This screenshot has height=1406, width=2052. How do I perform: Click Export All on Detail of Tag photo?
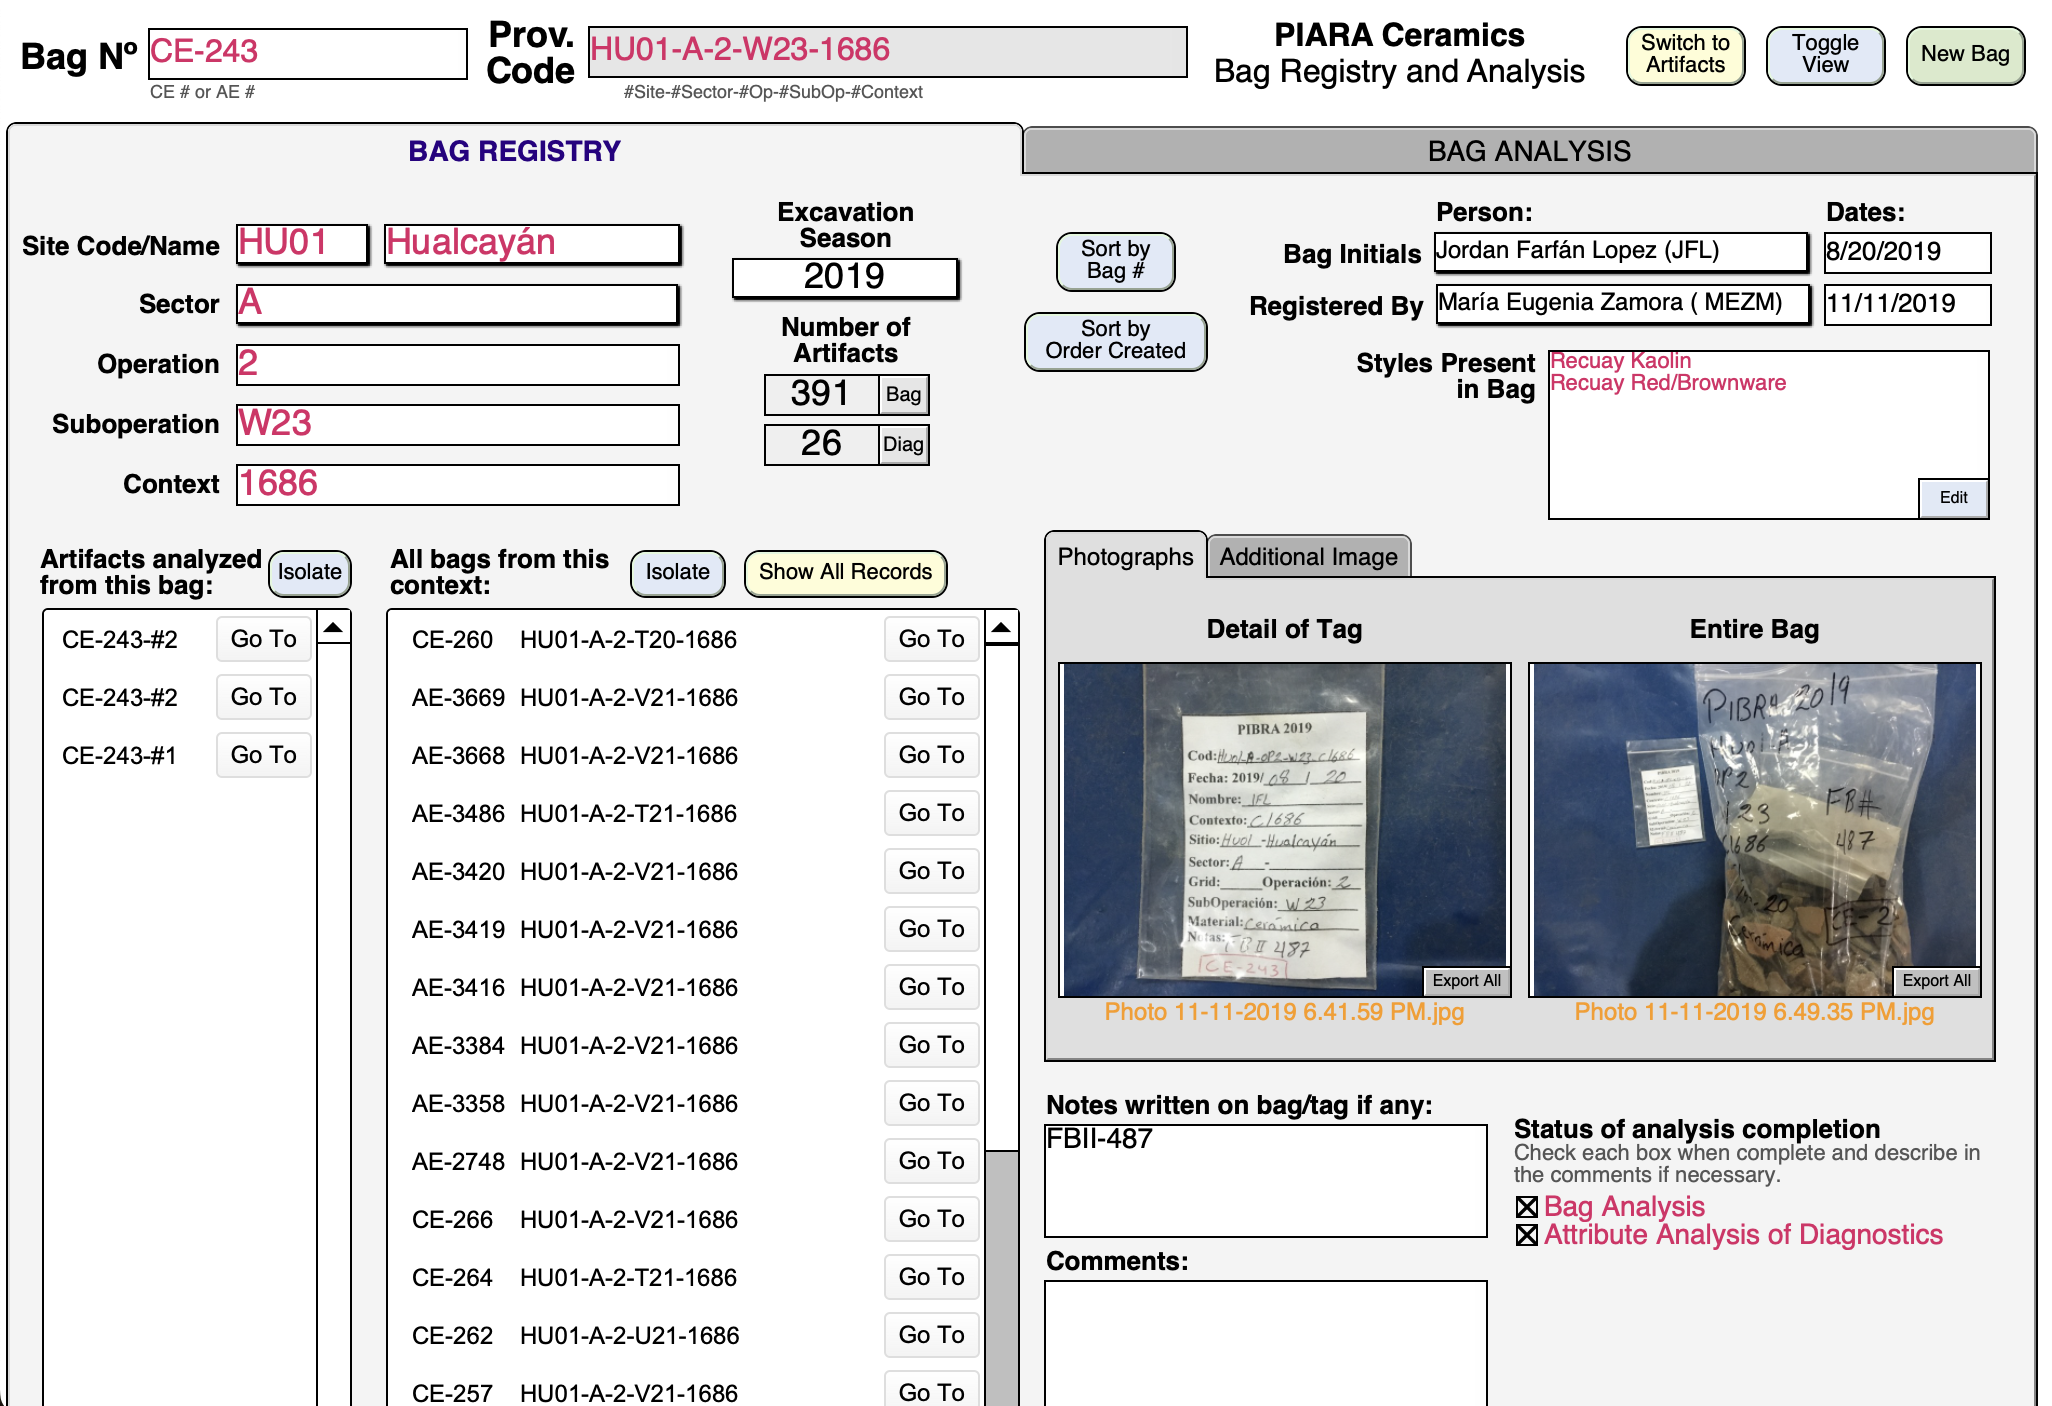tap(1466, 980)
